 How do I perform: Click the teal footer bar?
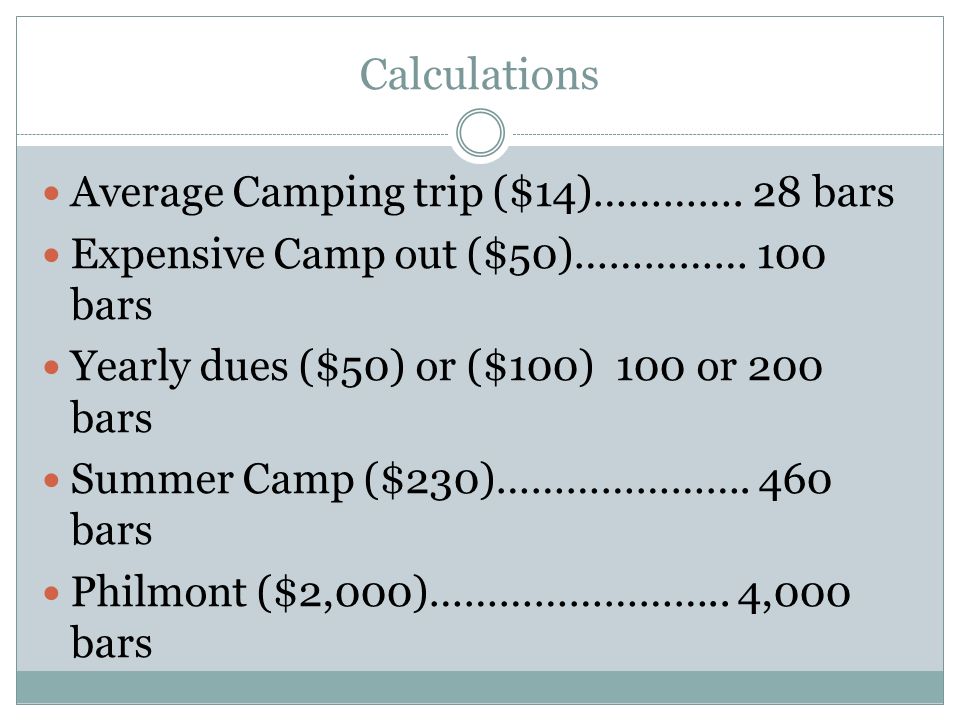click(480, 687)
